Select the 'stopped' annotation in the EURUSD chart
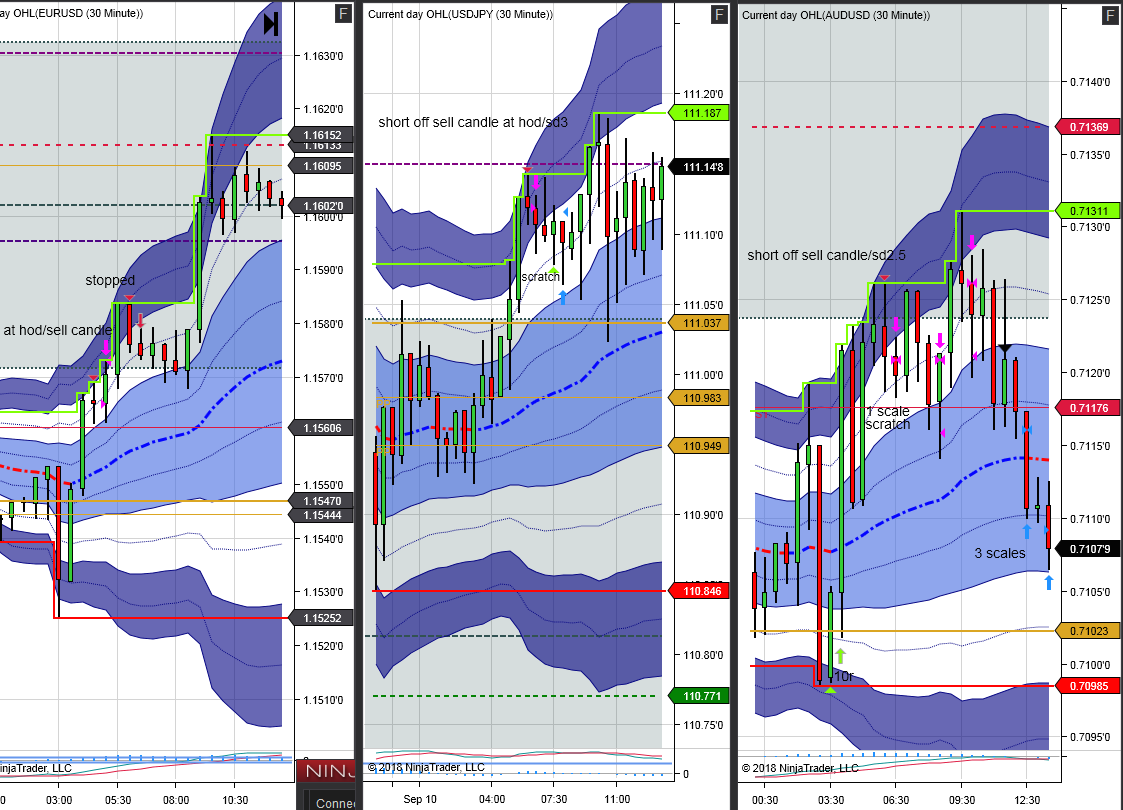Viewport: 1123px width, 810px height. tap(110, 280)
